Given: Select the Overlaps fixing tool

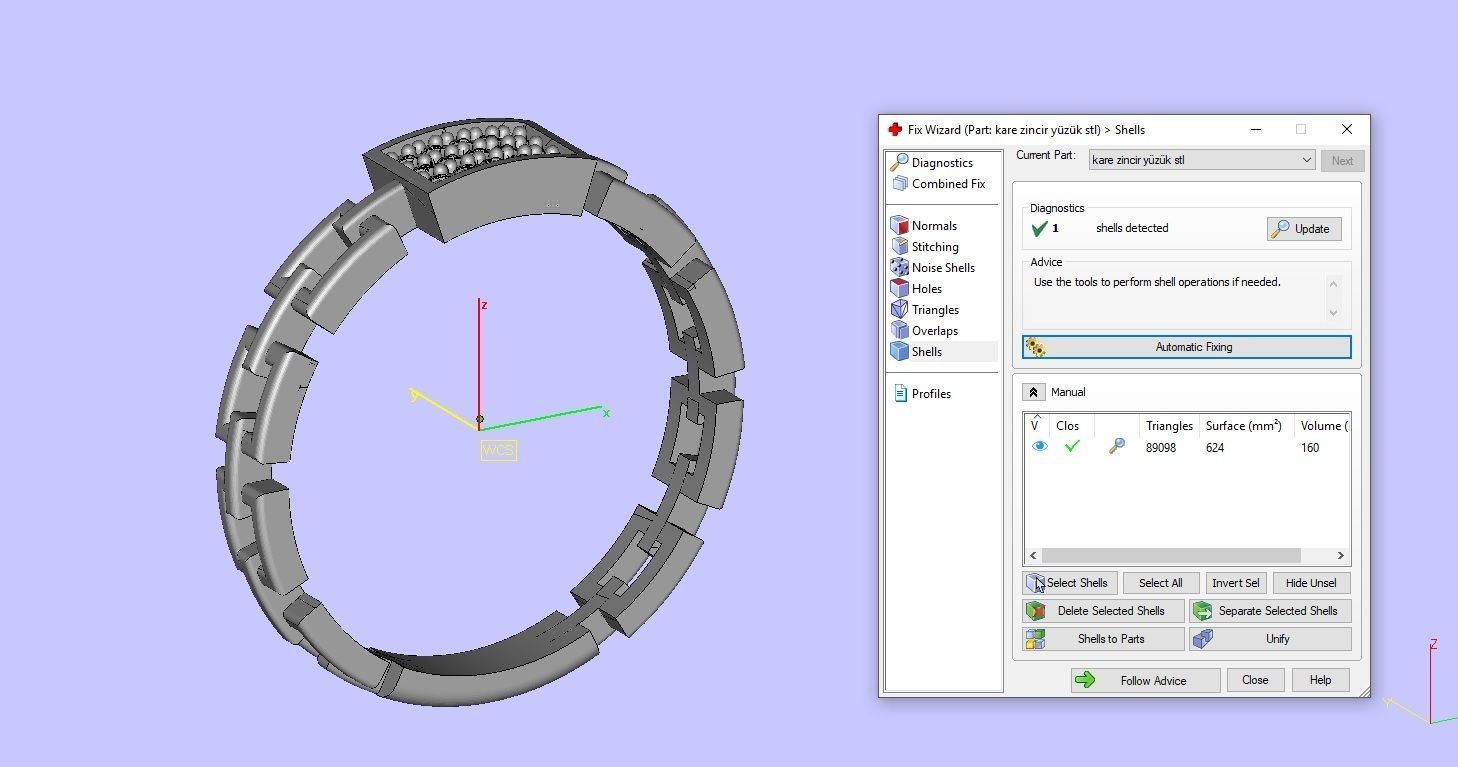Looking at the screenshot, I should click(933, 330).
